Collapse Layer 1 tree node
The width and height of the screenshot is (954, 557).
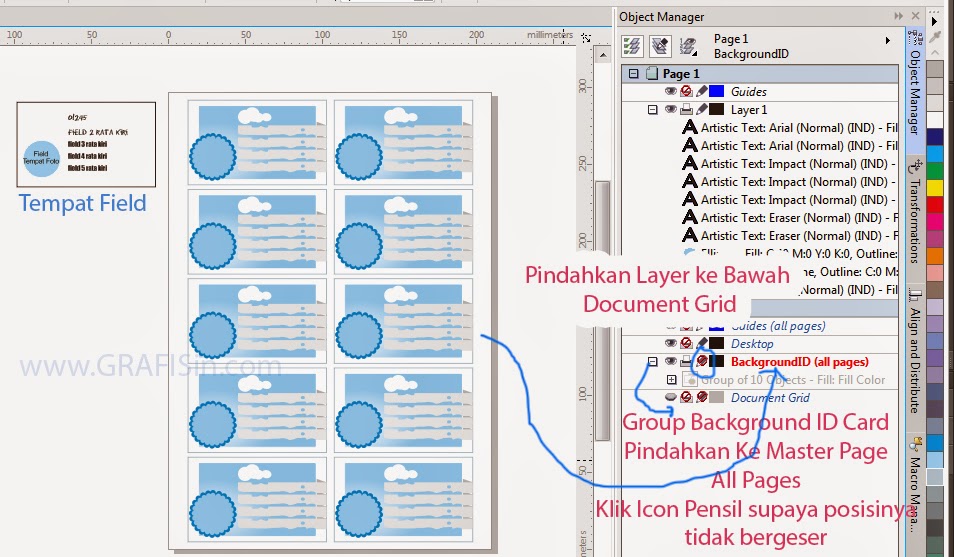(x=652, y=110)
